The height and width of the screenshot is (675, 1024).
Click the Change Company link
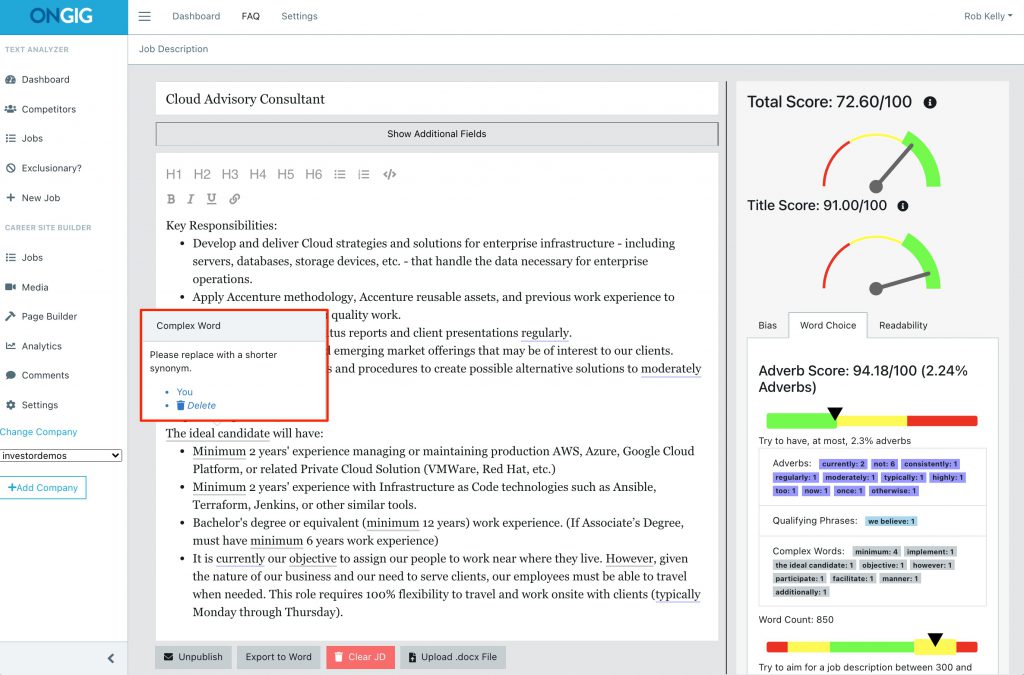[39, 432]
